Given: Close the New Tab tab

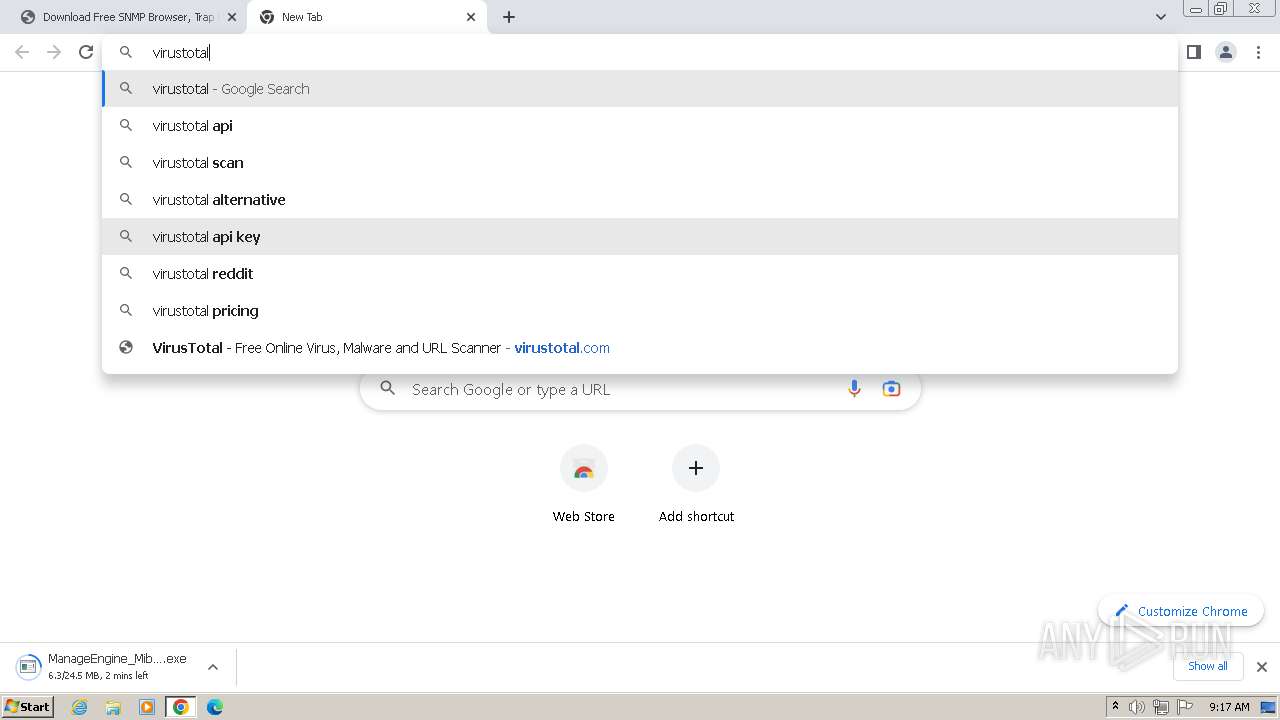Looking at the screenshot, I should [x=471, y=17].
